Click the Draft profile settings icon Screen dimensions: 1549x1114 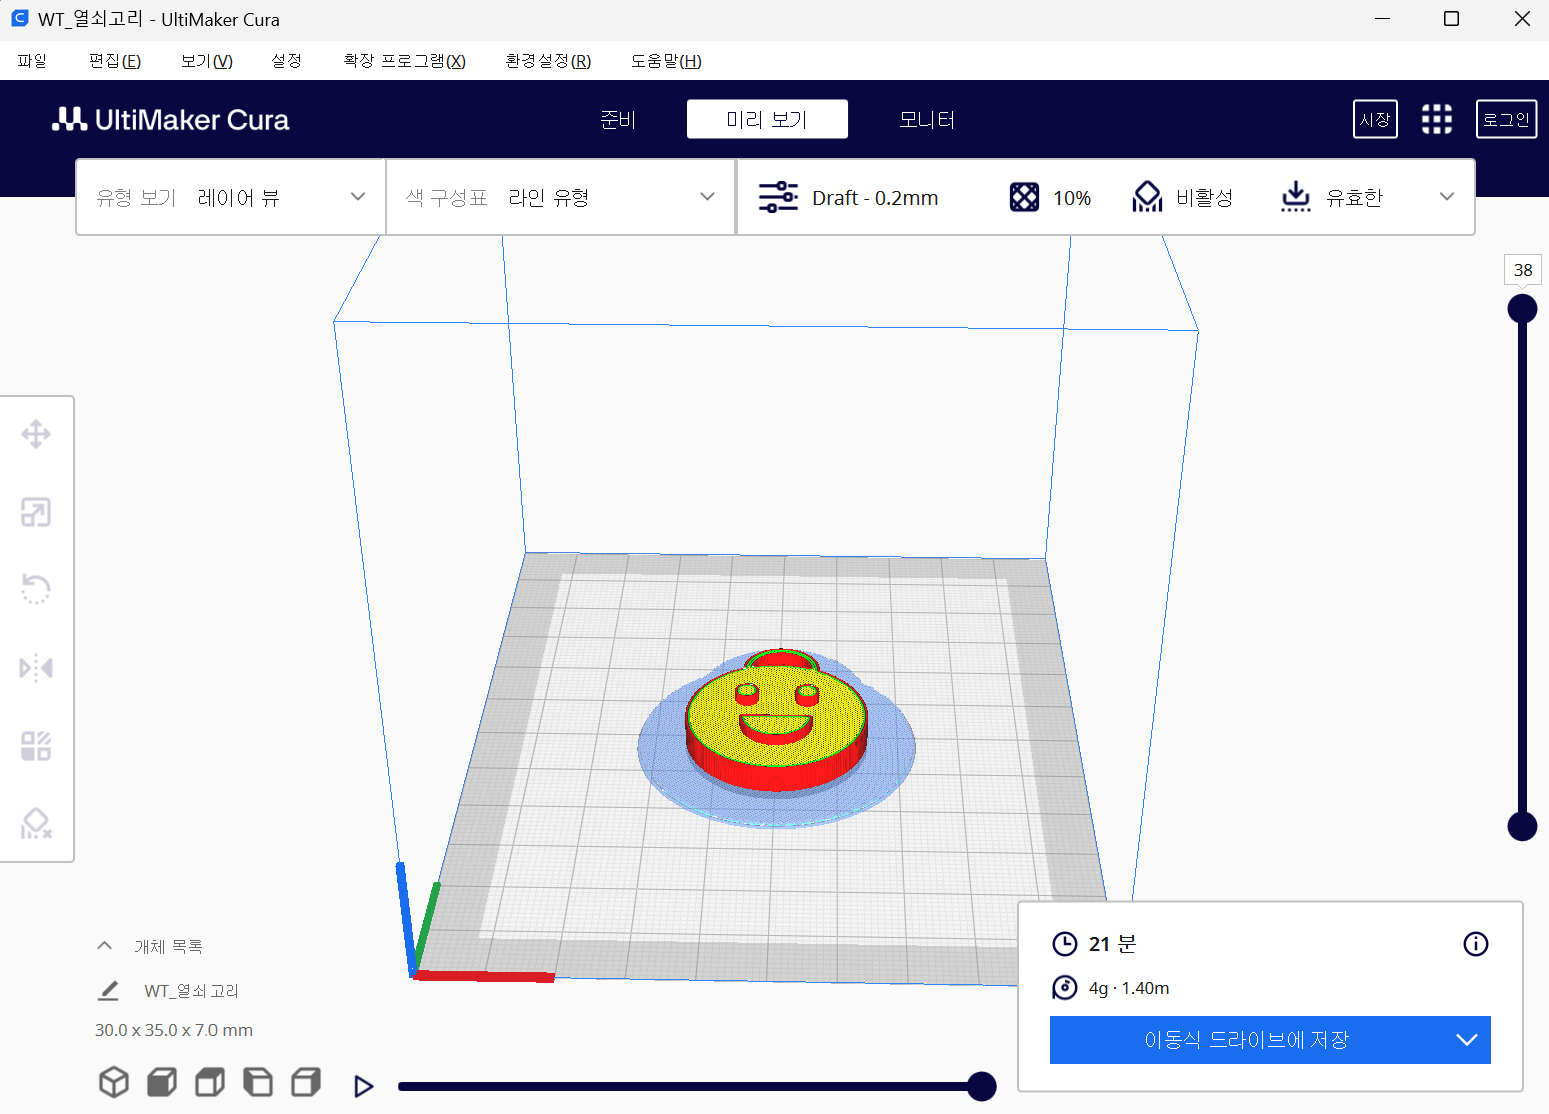tap(778, 197)
